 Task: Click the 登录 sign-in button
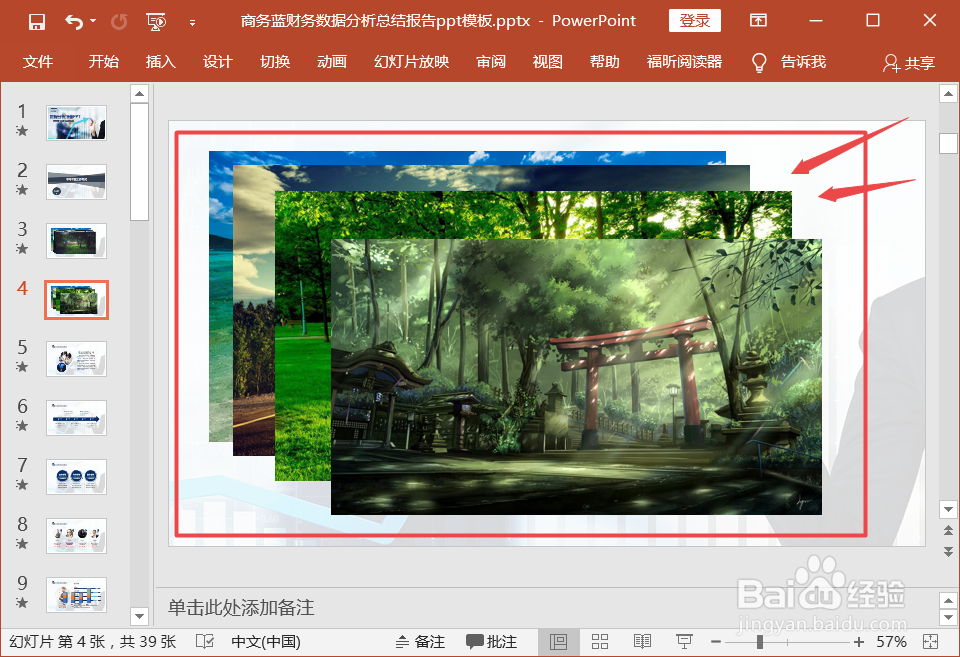click(x=694, y=21)
